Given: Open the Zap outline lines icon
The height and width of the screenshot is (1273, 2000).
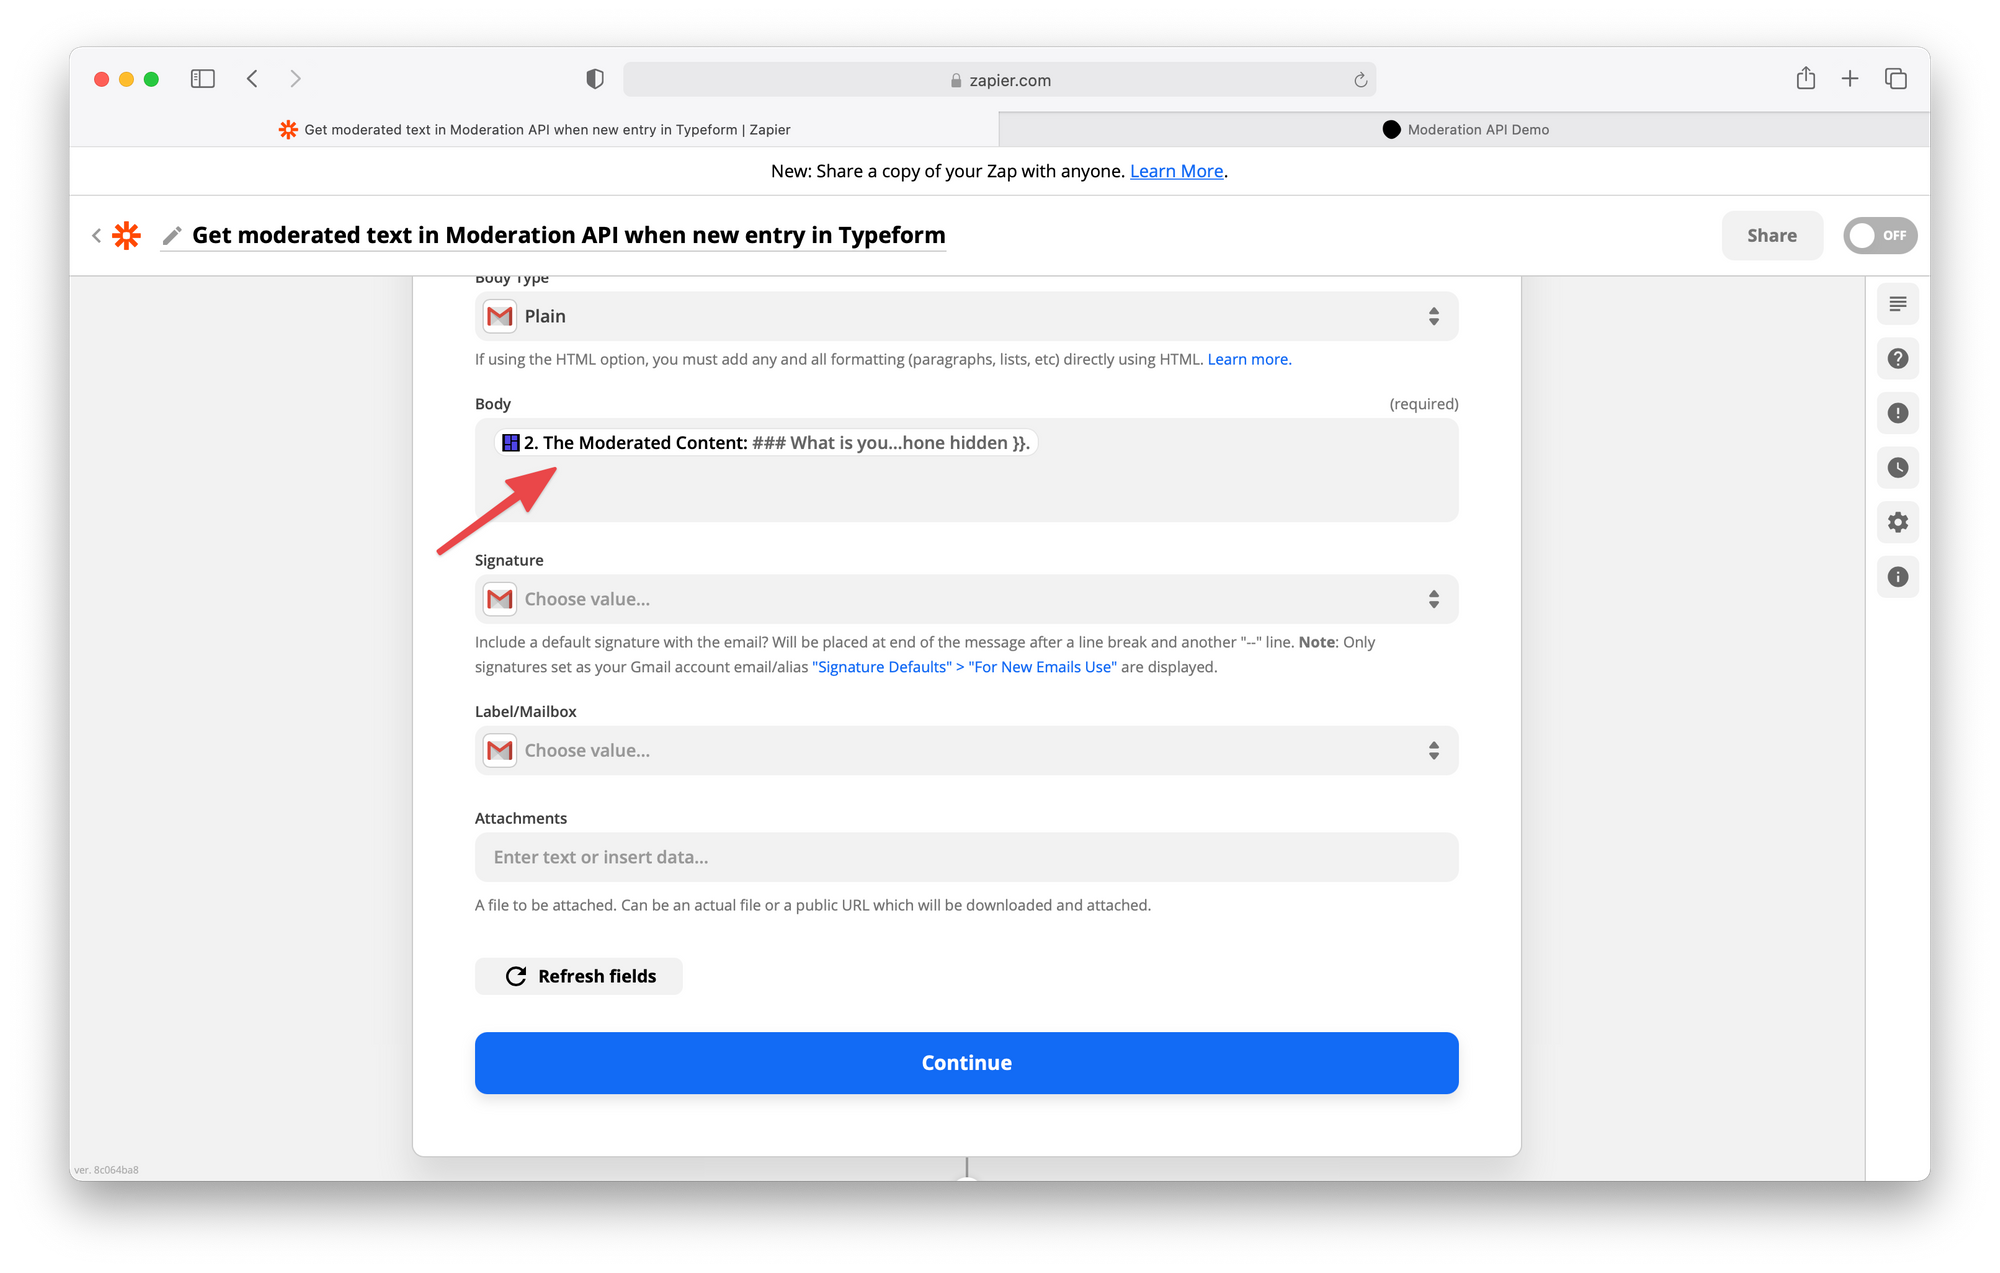Looking at the screenshot, I should tap(1897, 304).
